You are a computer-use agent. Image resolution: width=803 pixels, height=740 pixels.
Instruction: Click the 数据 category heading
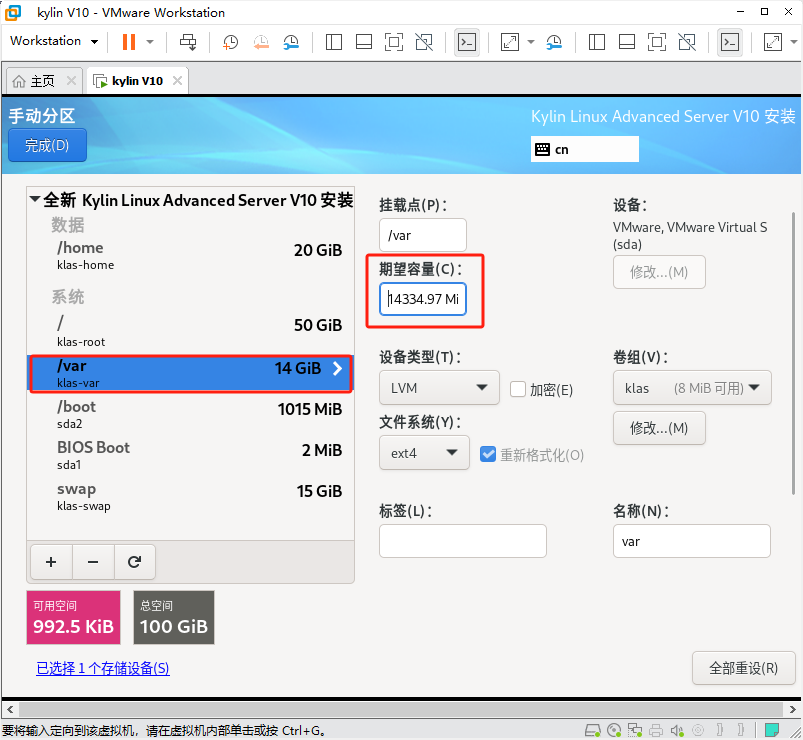[68, 225]
